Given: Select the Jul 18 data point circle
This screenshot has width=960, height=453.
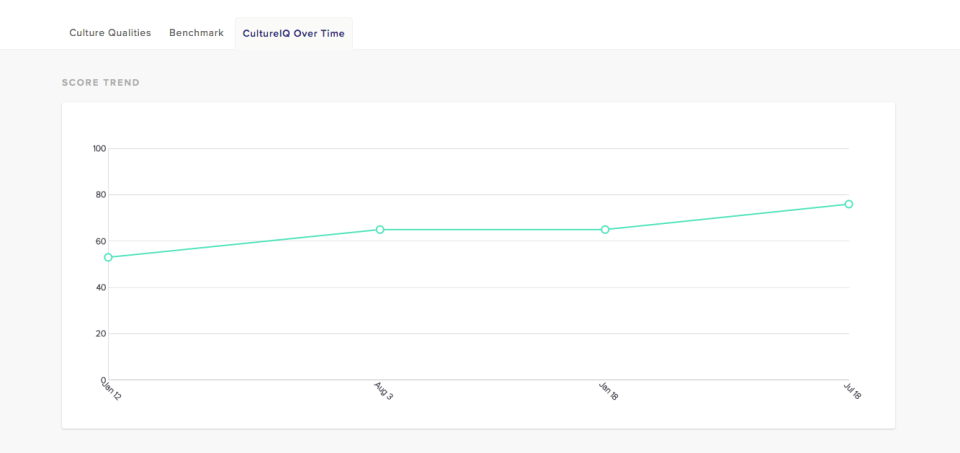Looking at the screenshot, I should pyautogui.click(x=848, y=204).
